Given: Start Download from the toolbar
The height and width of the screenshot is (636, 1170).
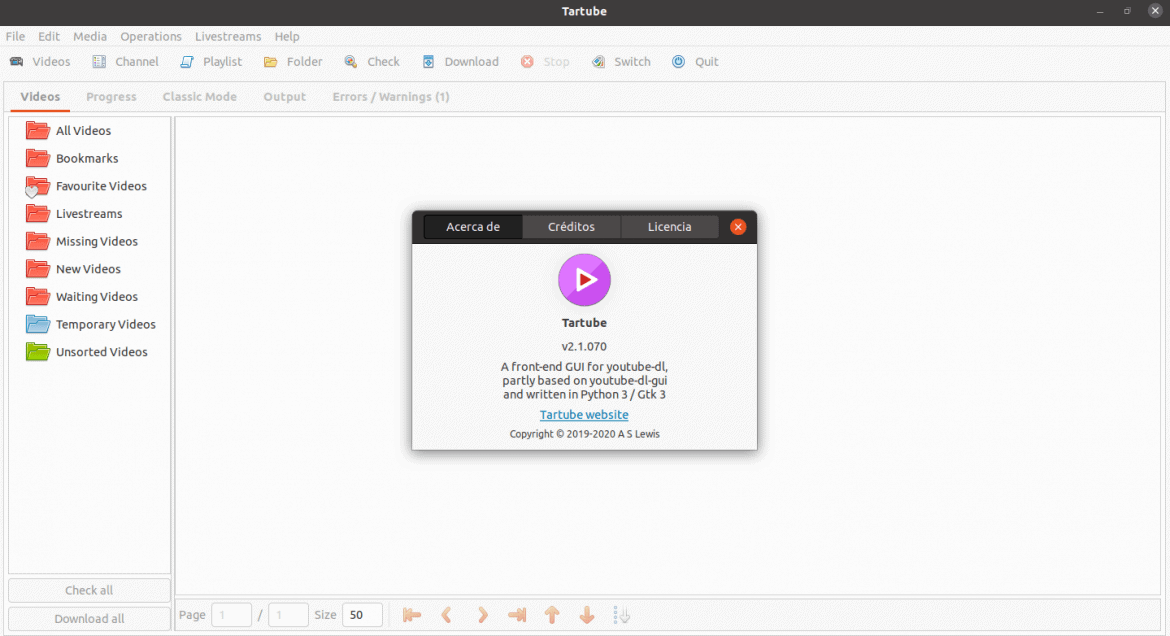Looking at the screenshot, I should 428,62.
